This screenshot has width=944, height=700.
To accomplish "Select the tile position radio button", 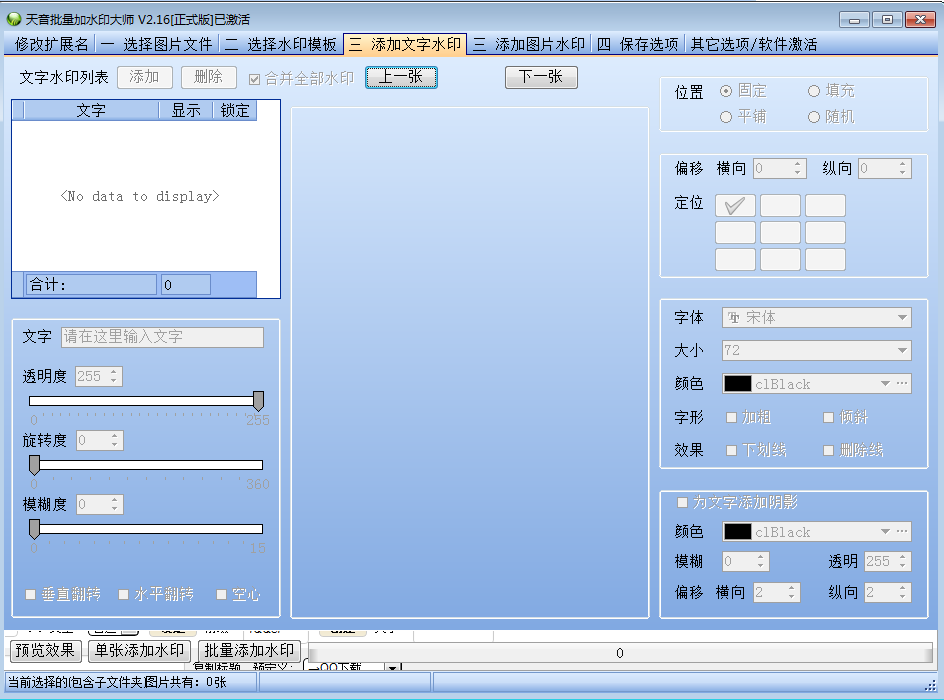I will (726, 117).
